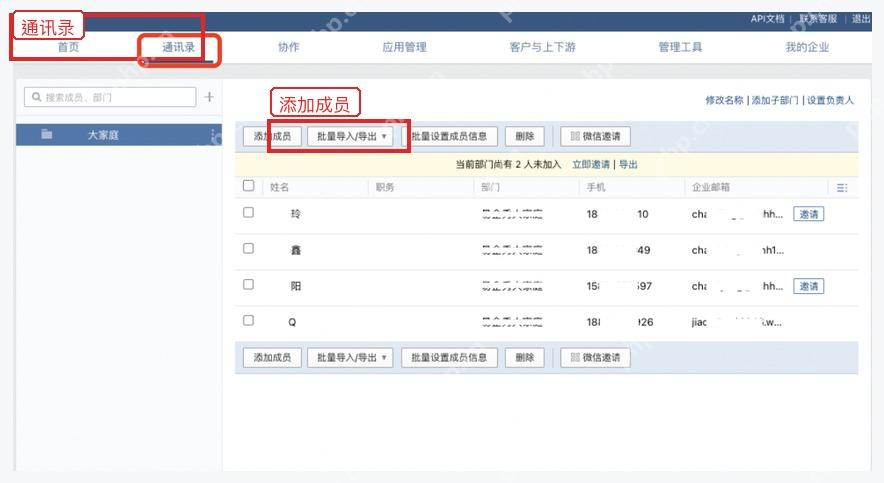Click the 职务 column header

point(385,187)
